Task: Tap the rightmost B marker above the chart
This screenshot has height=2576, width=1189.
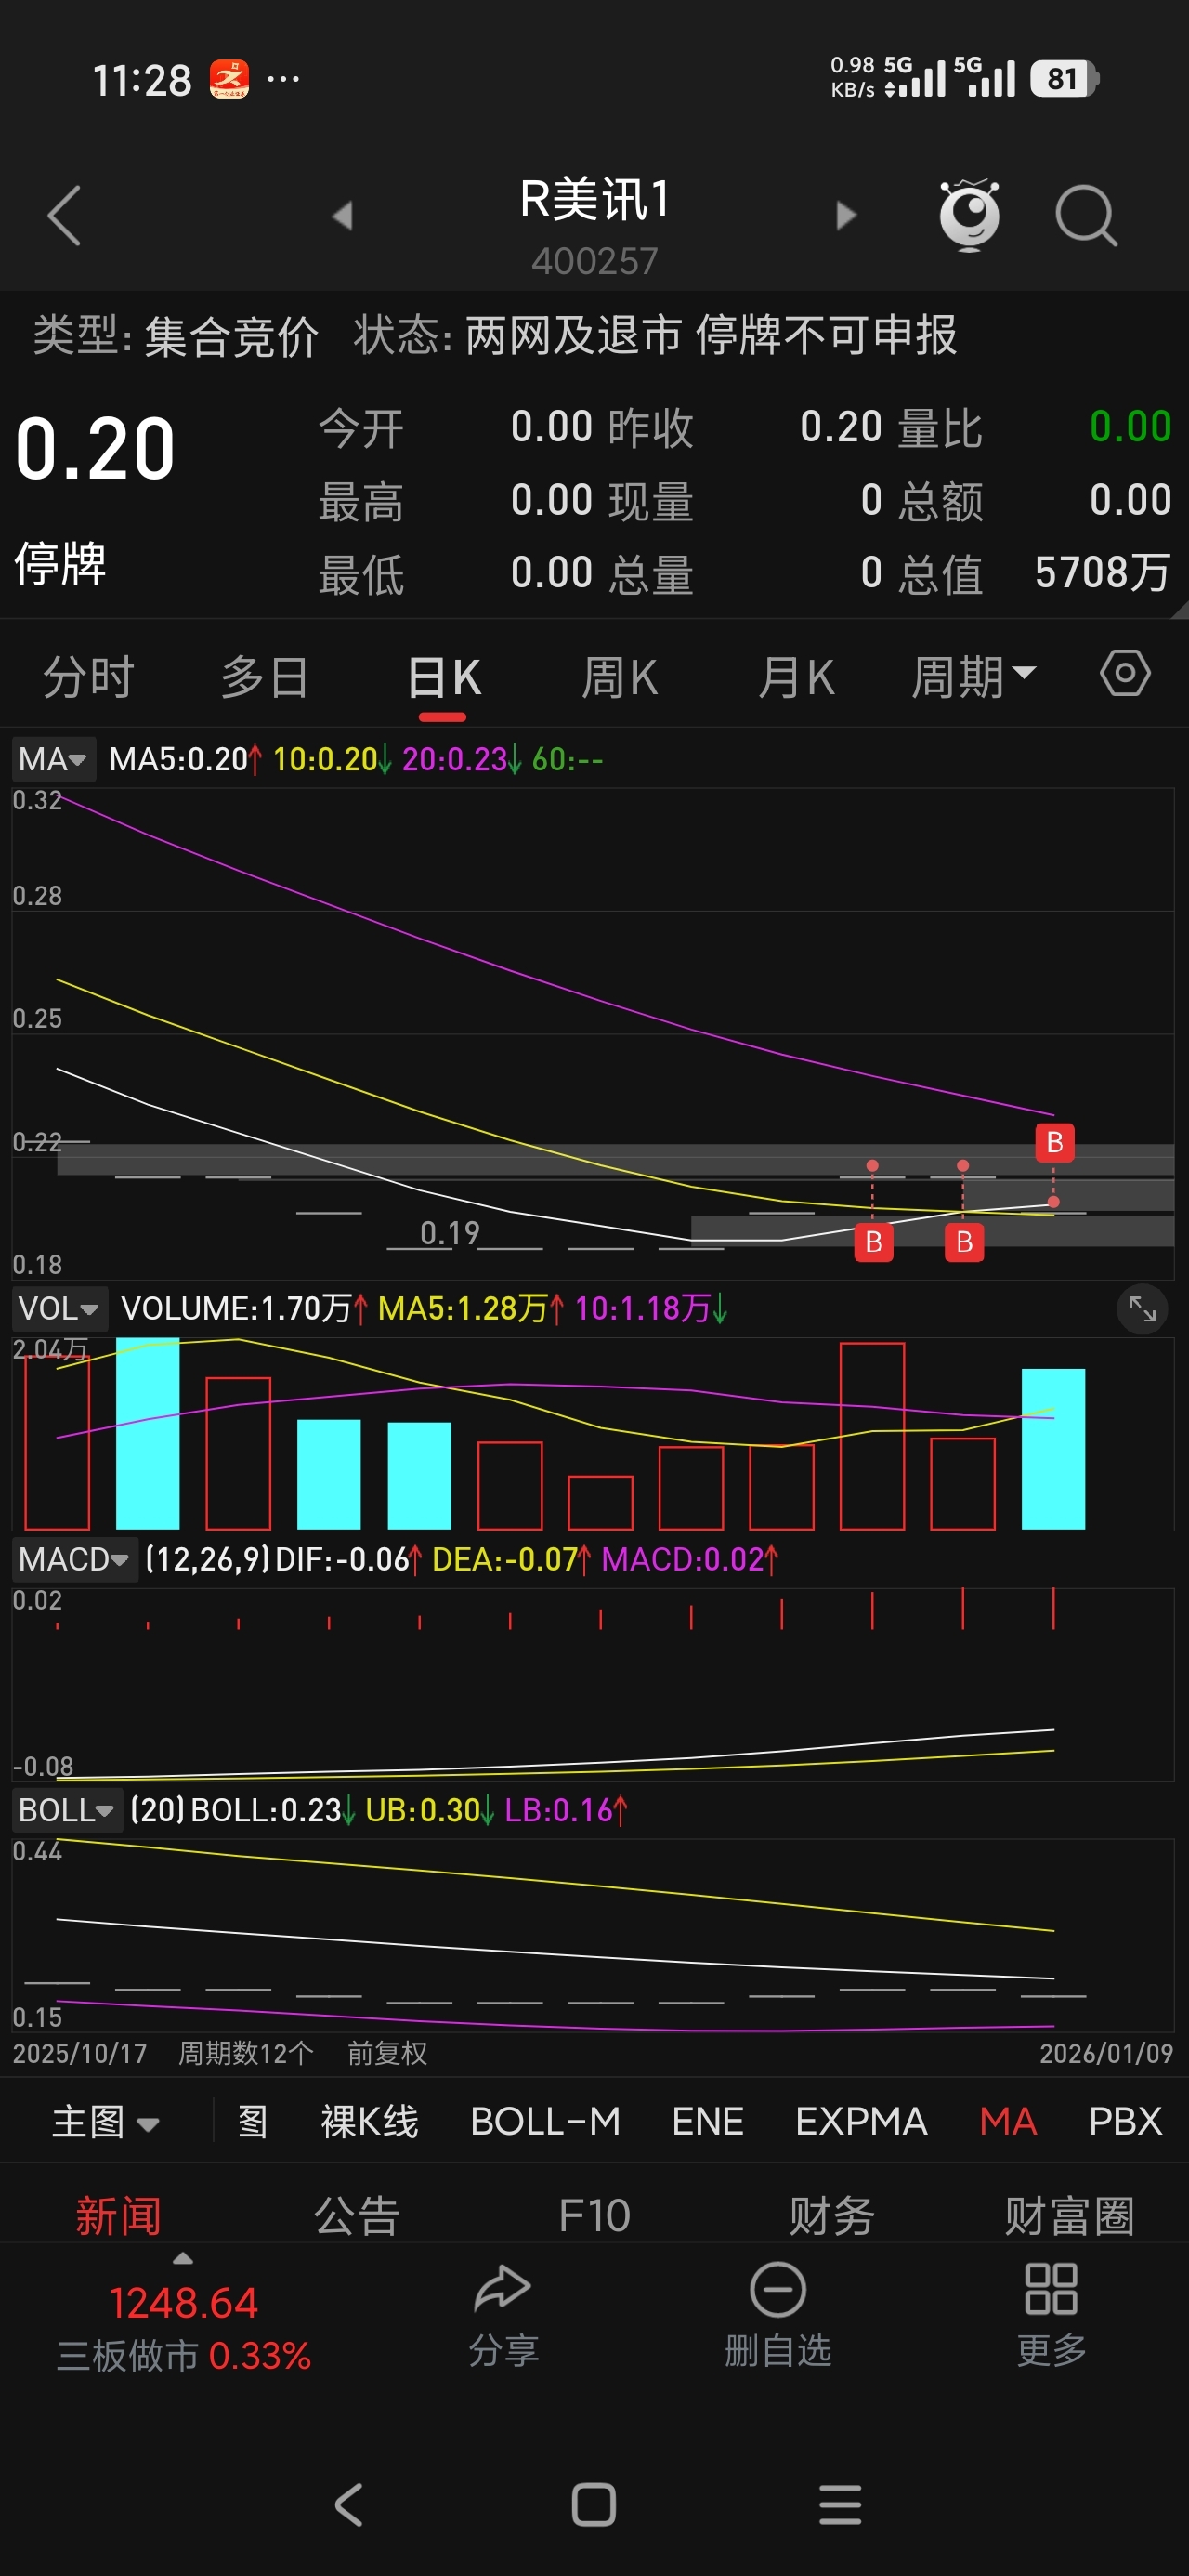Action: tap(1054, 1142)
